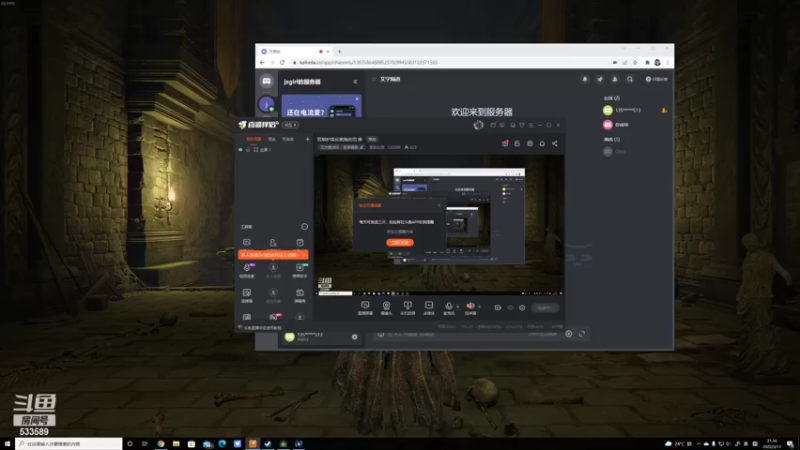Close the dialog shown in the stream preview
Viewport: 800px width, 450px height.
[x=439, y=205]
